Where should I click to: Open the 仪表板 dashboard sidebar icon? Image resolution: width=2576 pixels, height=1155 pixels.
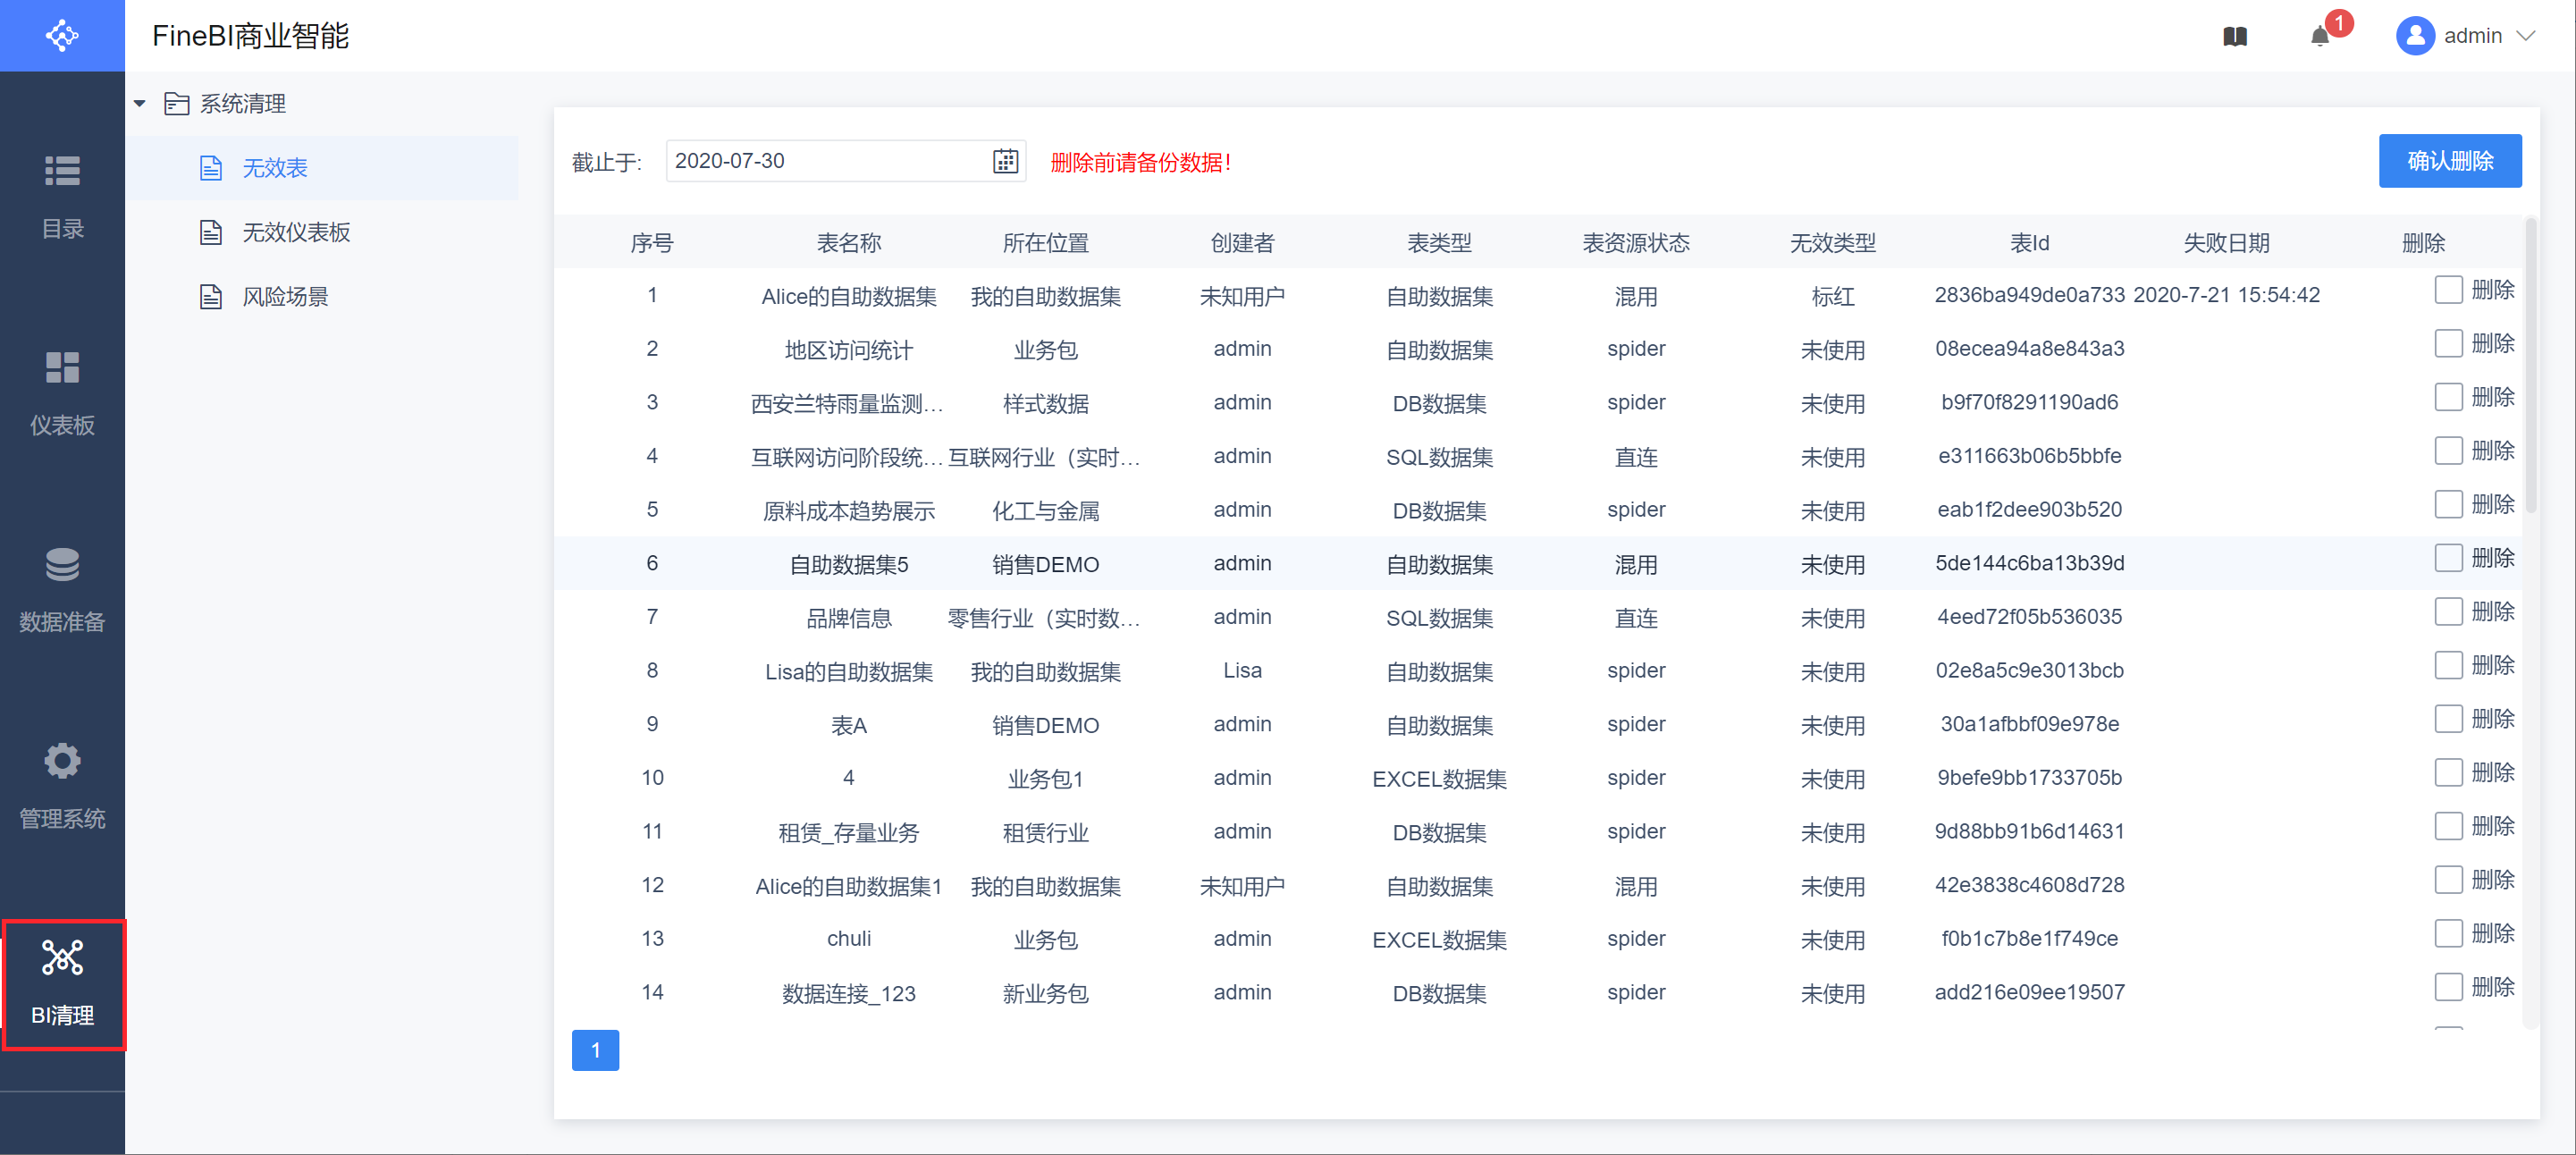tap(62, 368)
